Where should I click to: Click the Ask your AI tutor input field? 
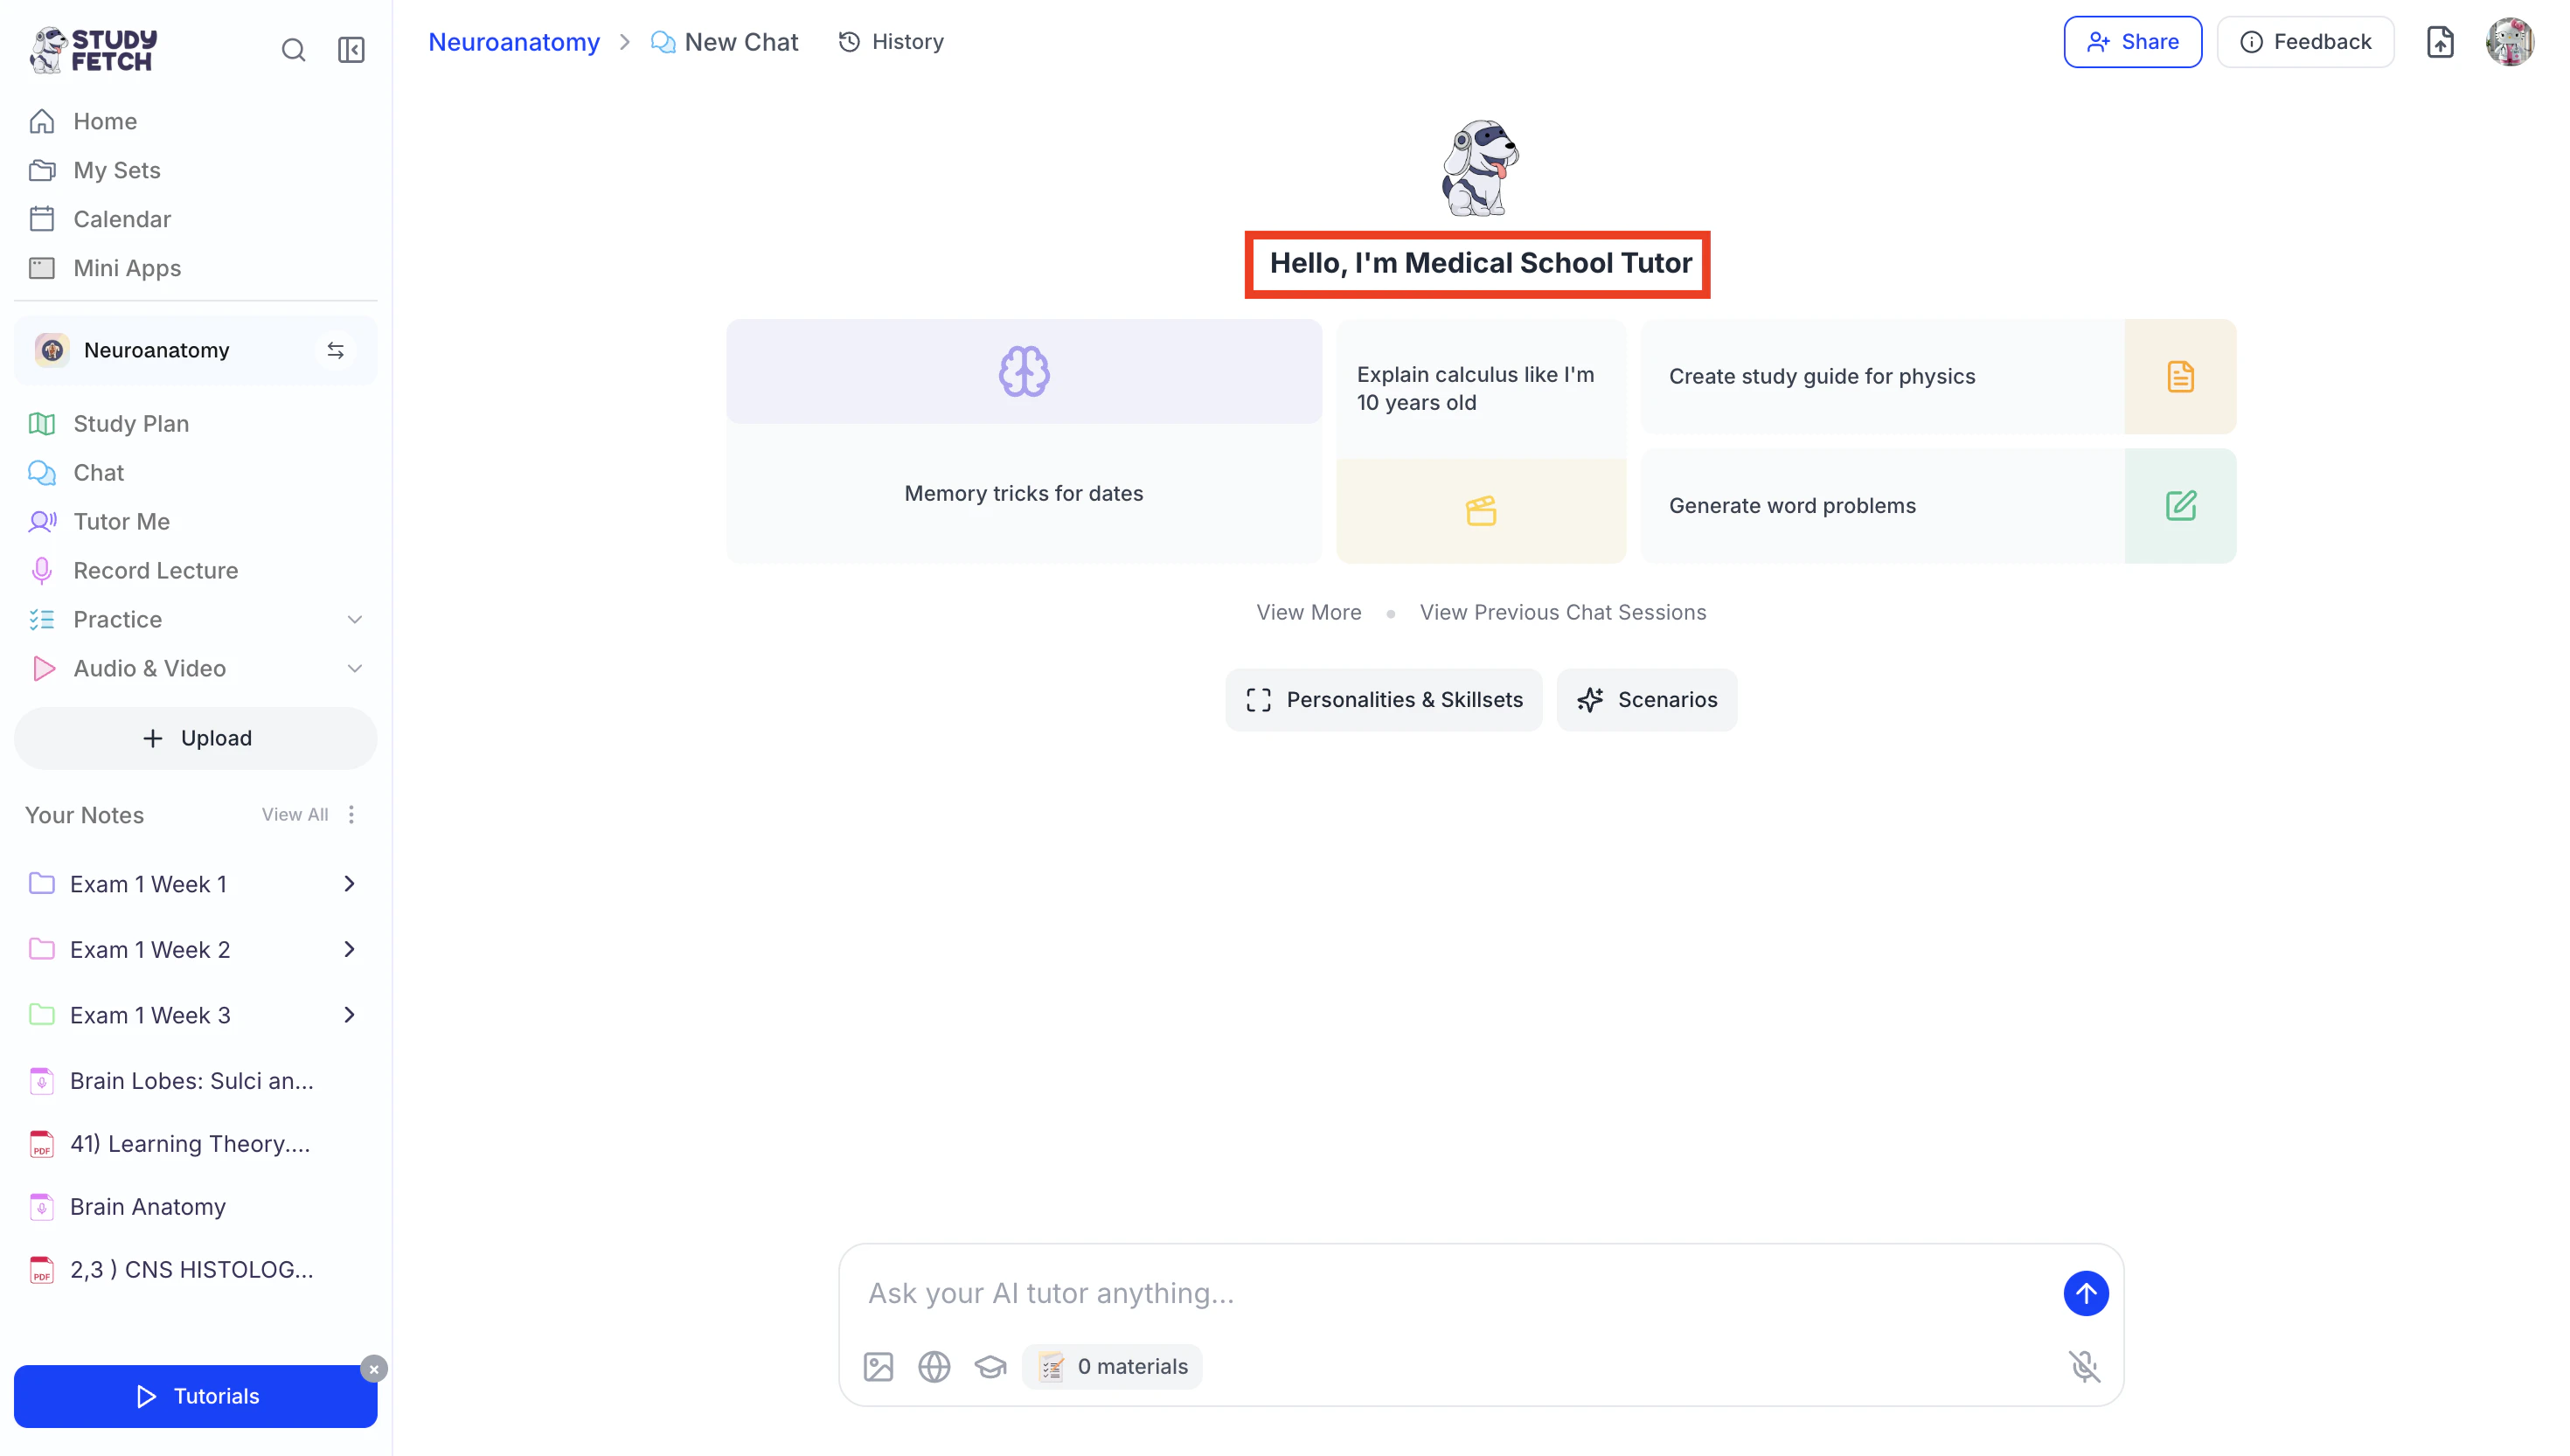coord(1450,1293)
